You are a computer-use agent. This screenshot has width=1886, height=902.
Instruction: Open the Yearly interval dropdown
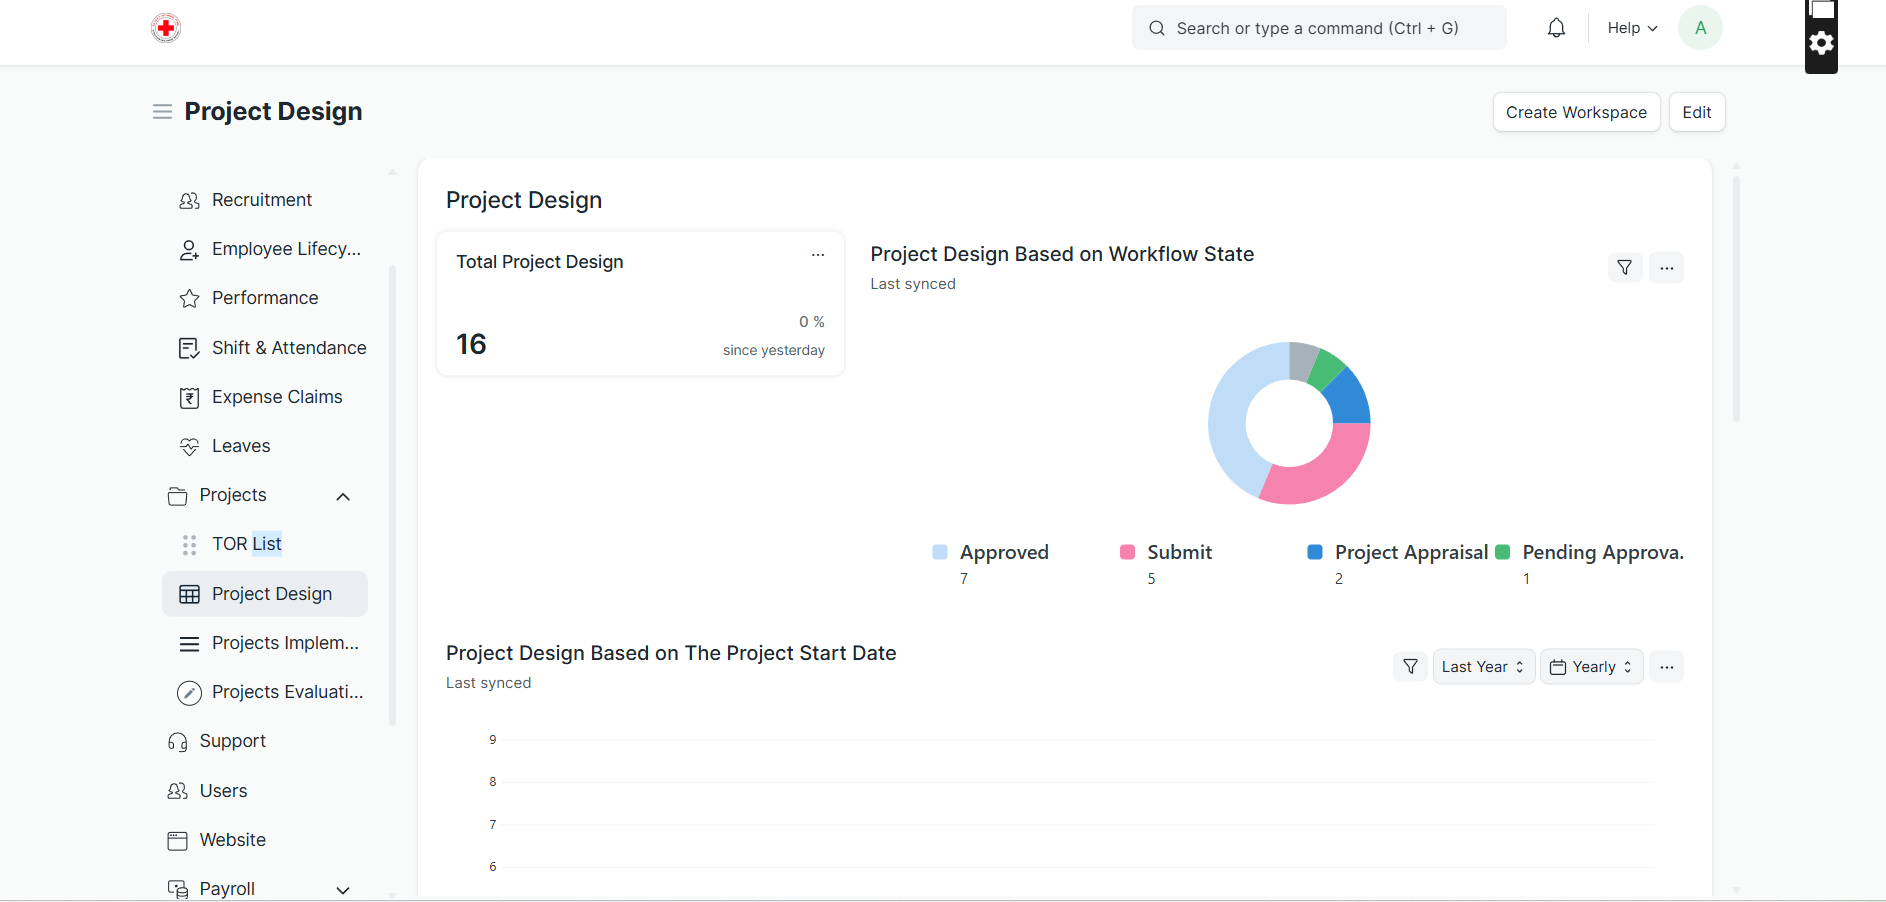1591,667
